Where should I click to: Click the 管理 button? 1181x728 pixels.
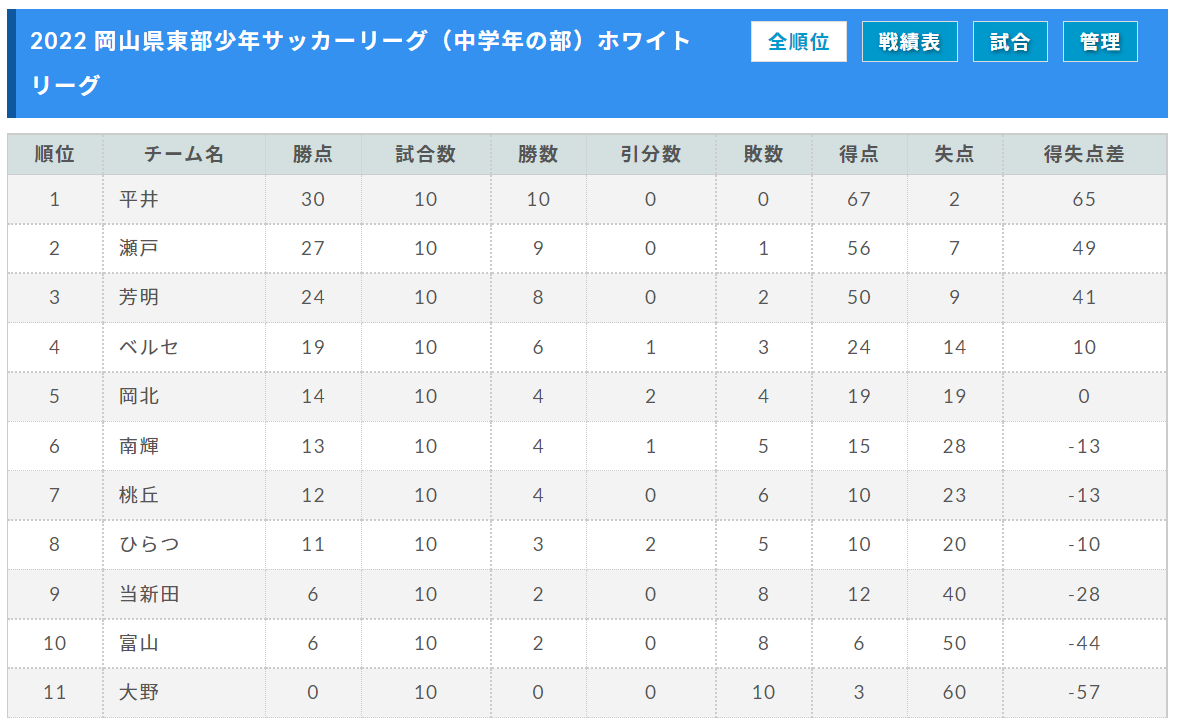click(1100, 41)
